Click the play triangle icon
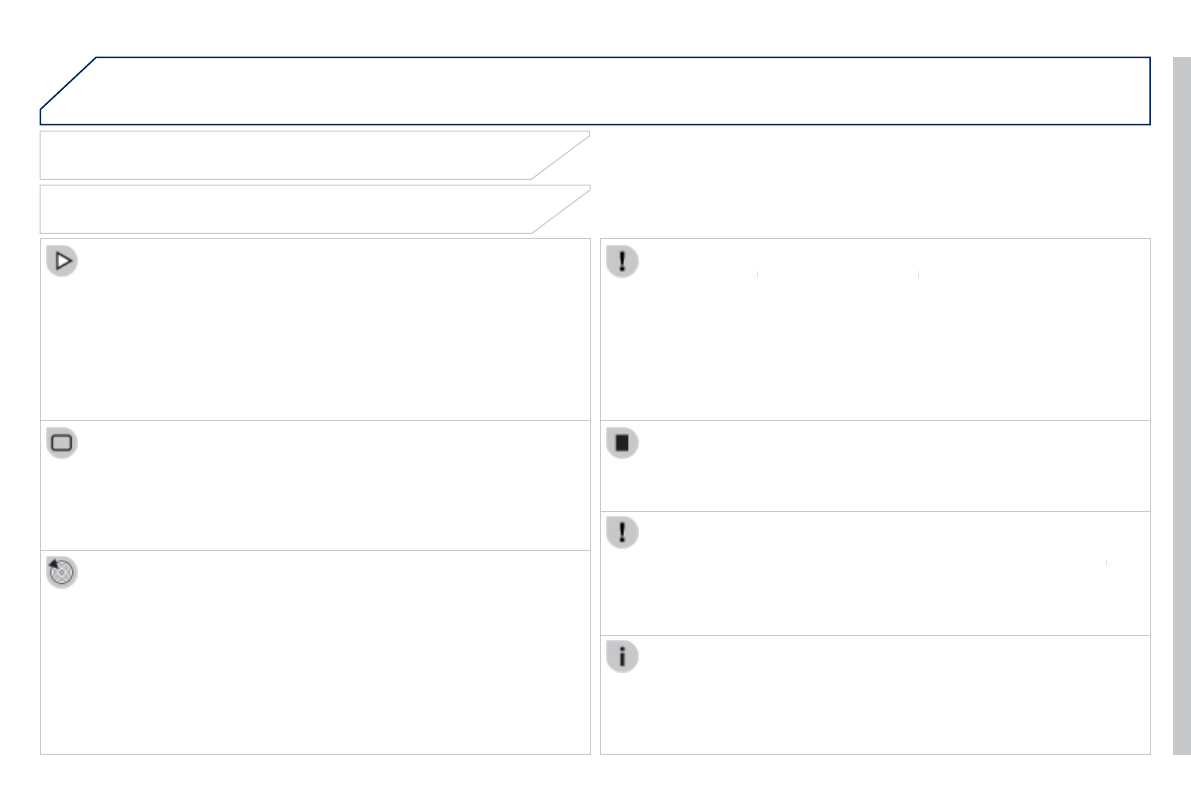Viewport: 1191px width, 794px height. pos(62,262)
